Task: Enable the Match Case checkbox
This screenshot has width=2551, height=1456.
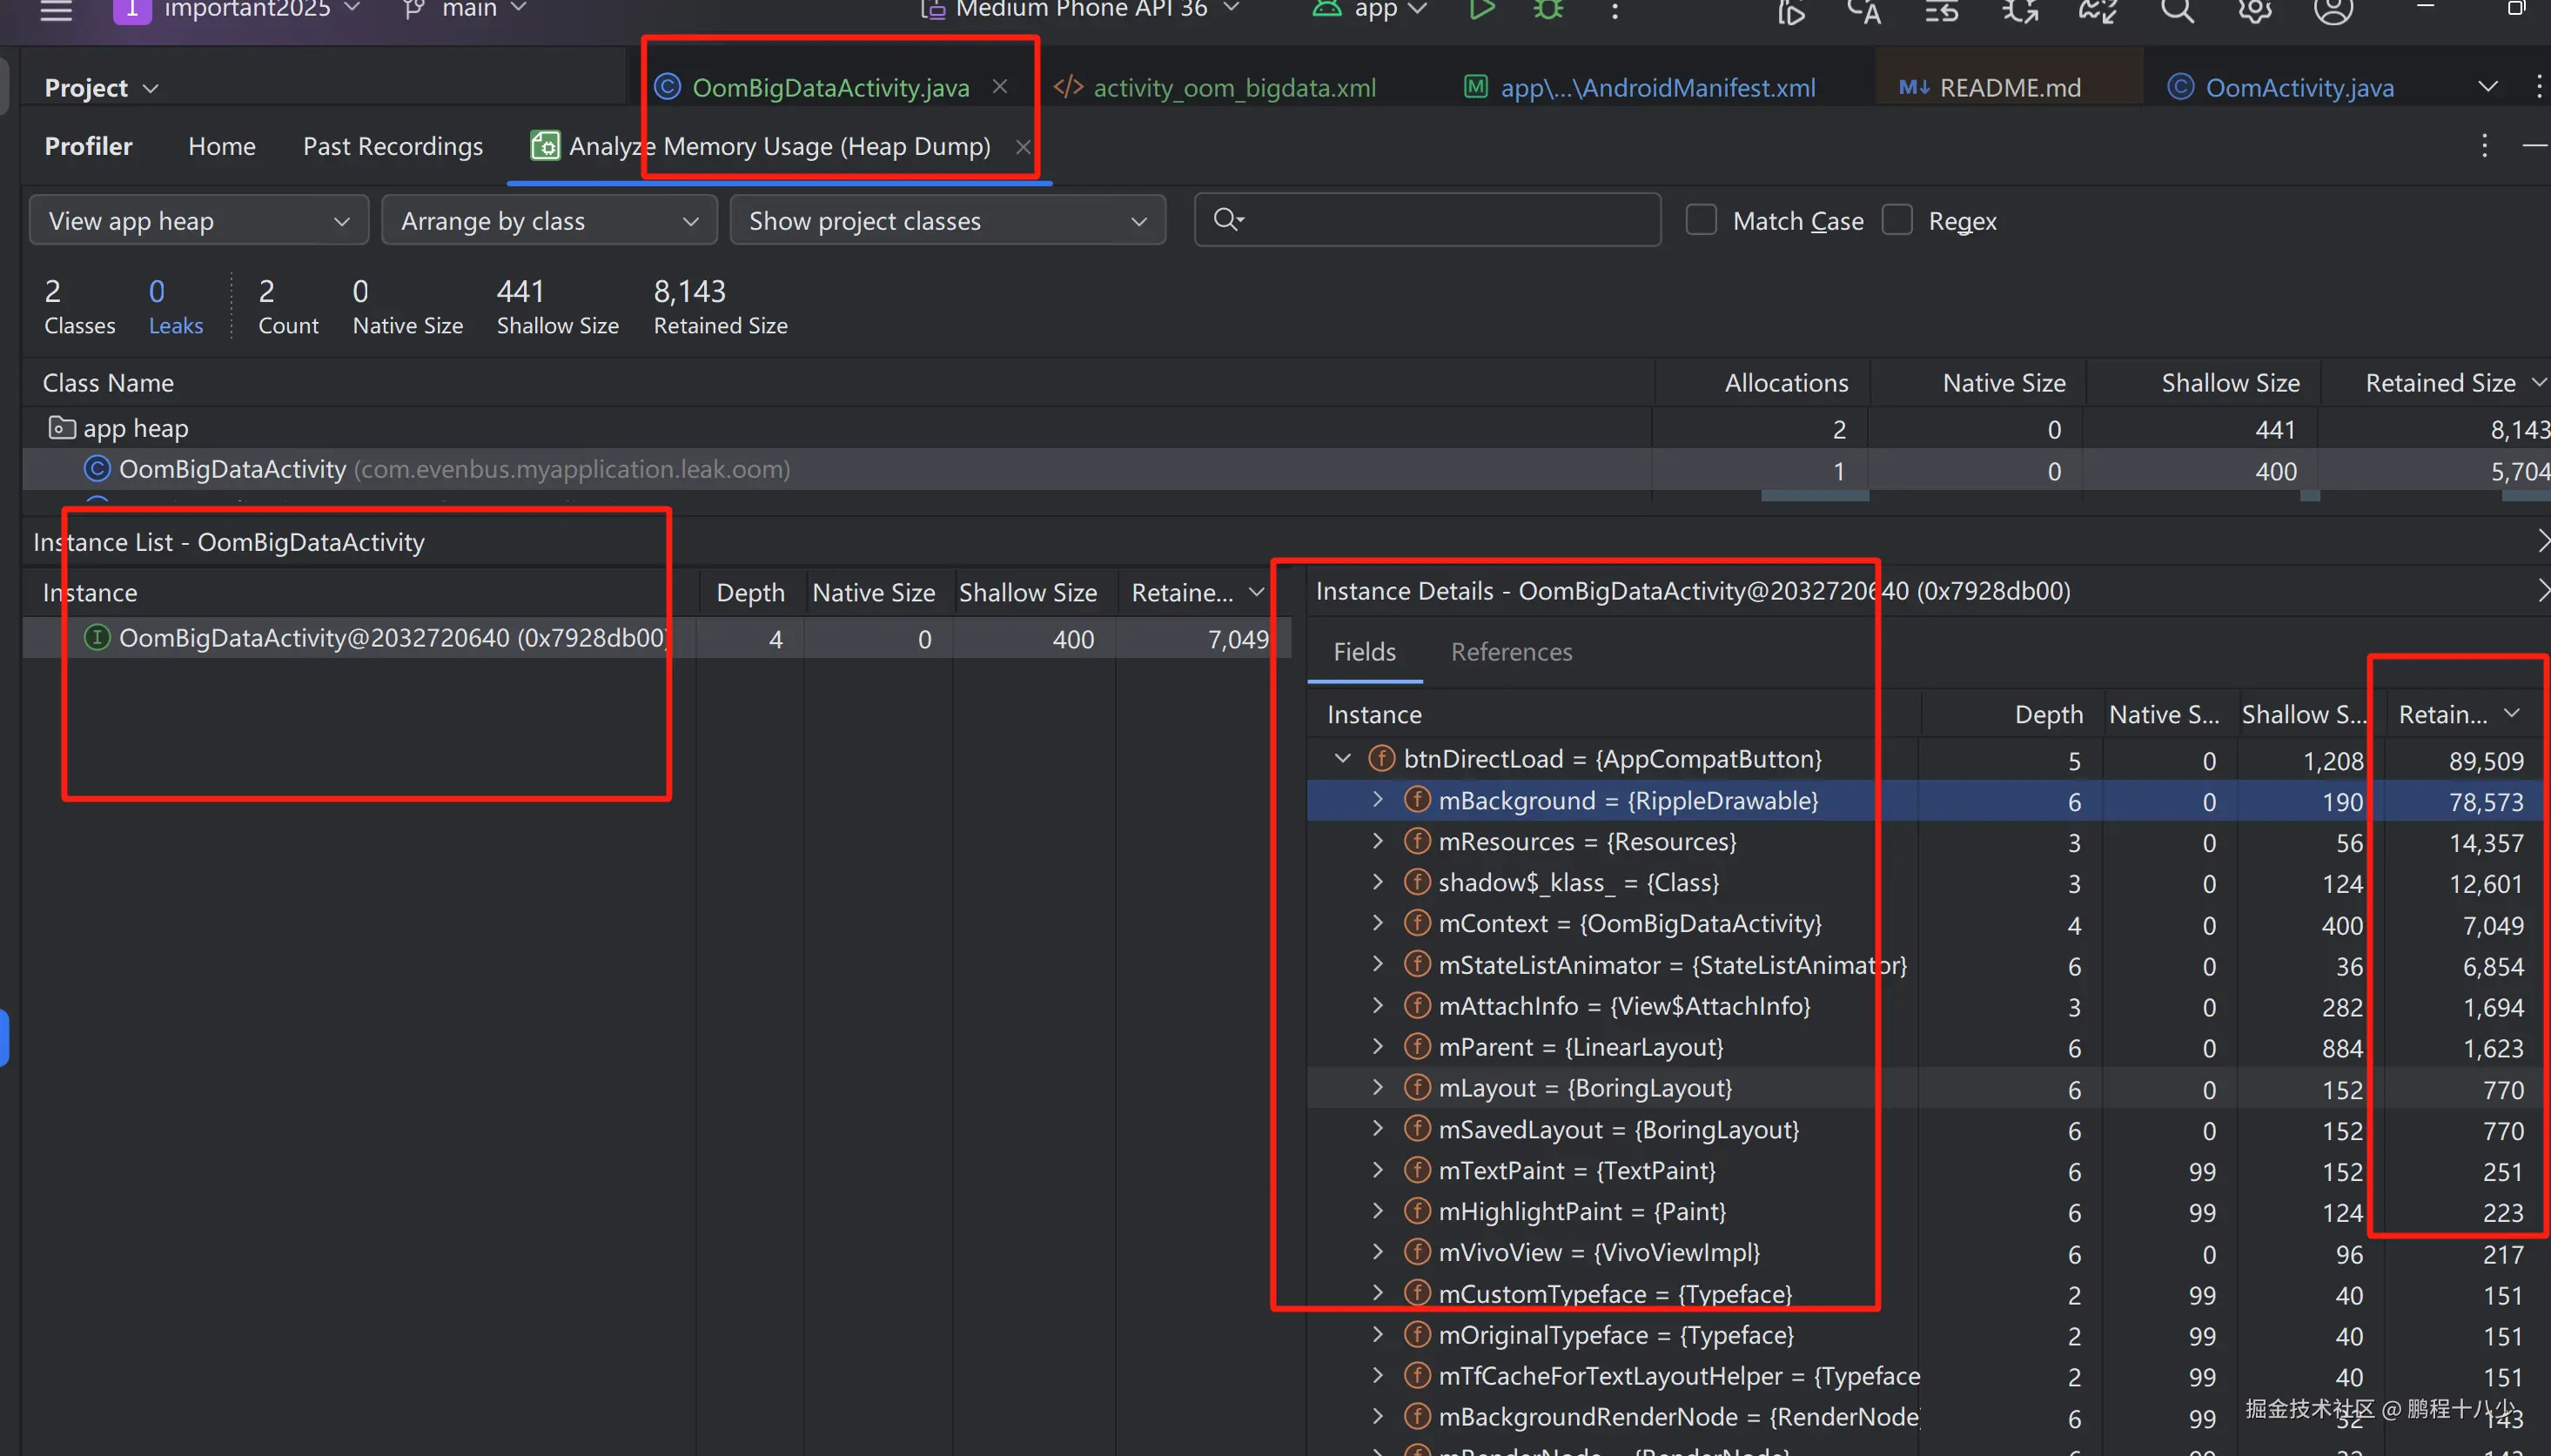Action: coord(1701,220)
